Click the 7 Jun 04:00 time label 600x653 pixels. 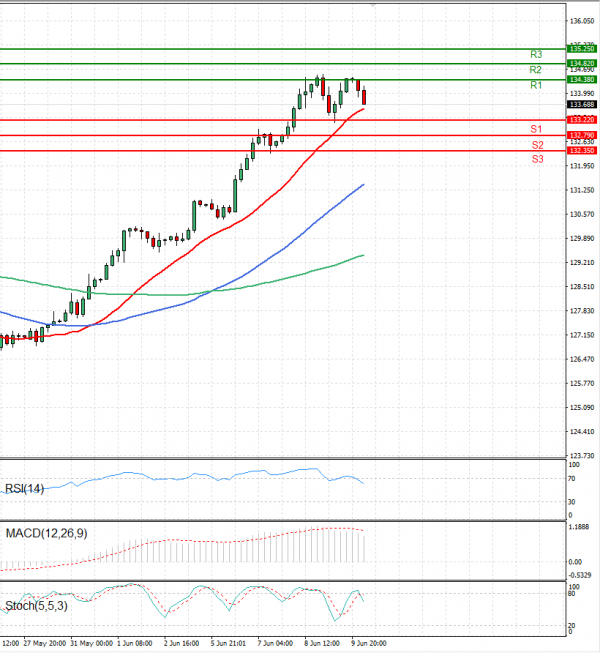275,643
